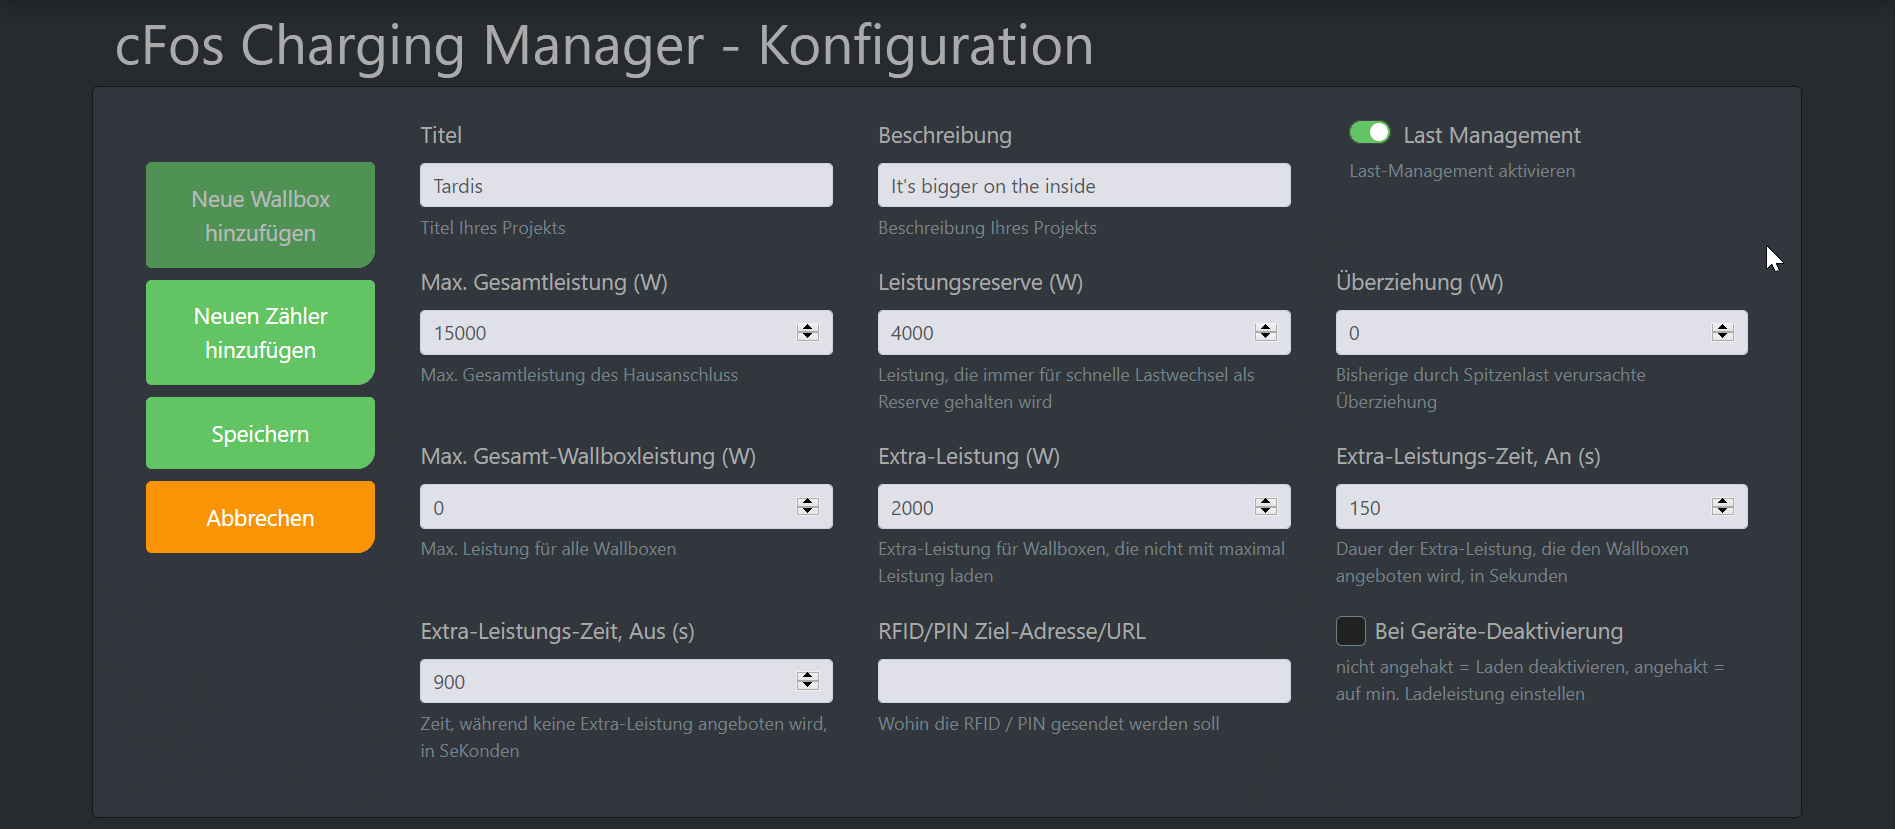Click the 'Beschreibung Ihres Projekts' hint text
Screen dimensions: 1895x829
coord(987,228)
